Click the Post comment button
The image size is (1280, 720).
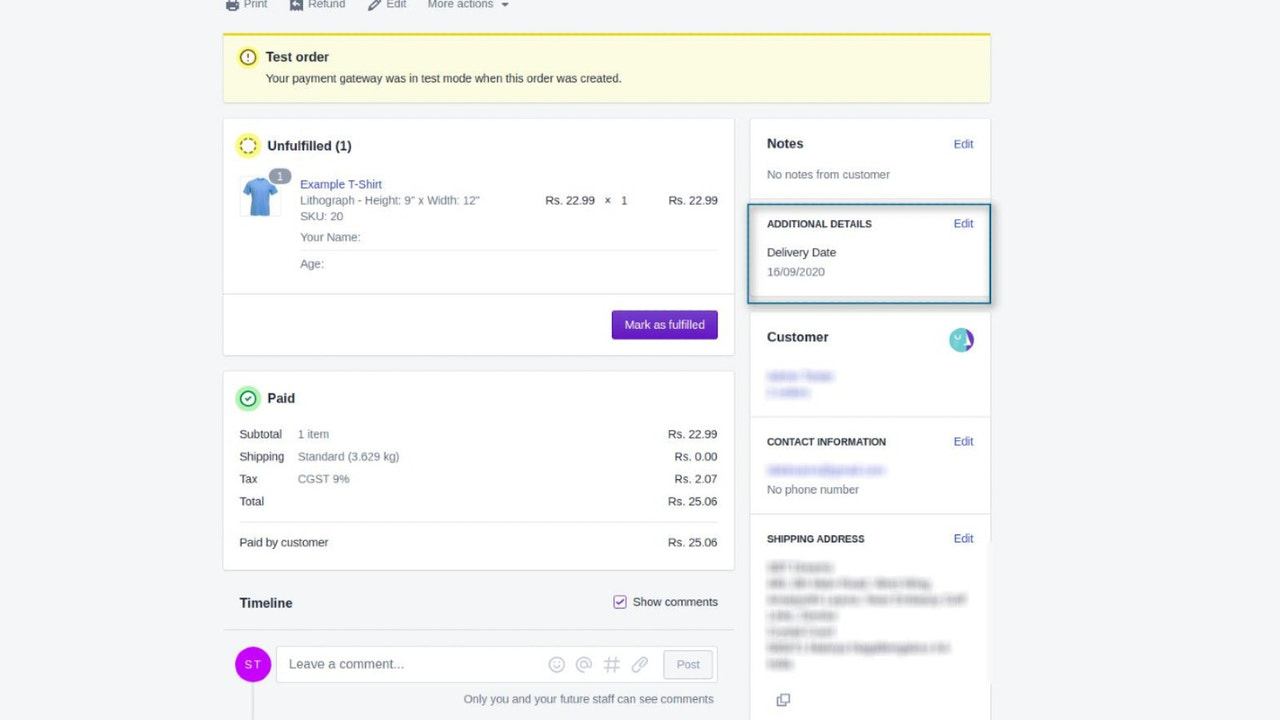687,664
